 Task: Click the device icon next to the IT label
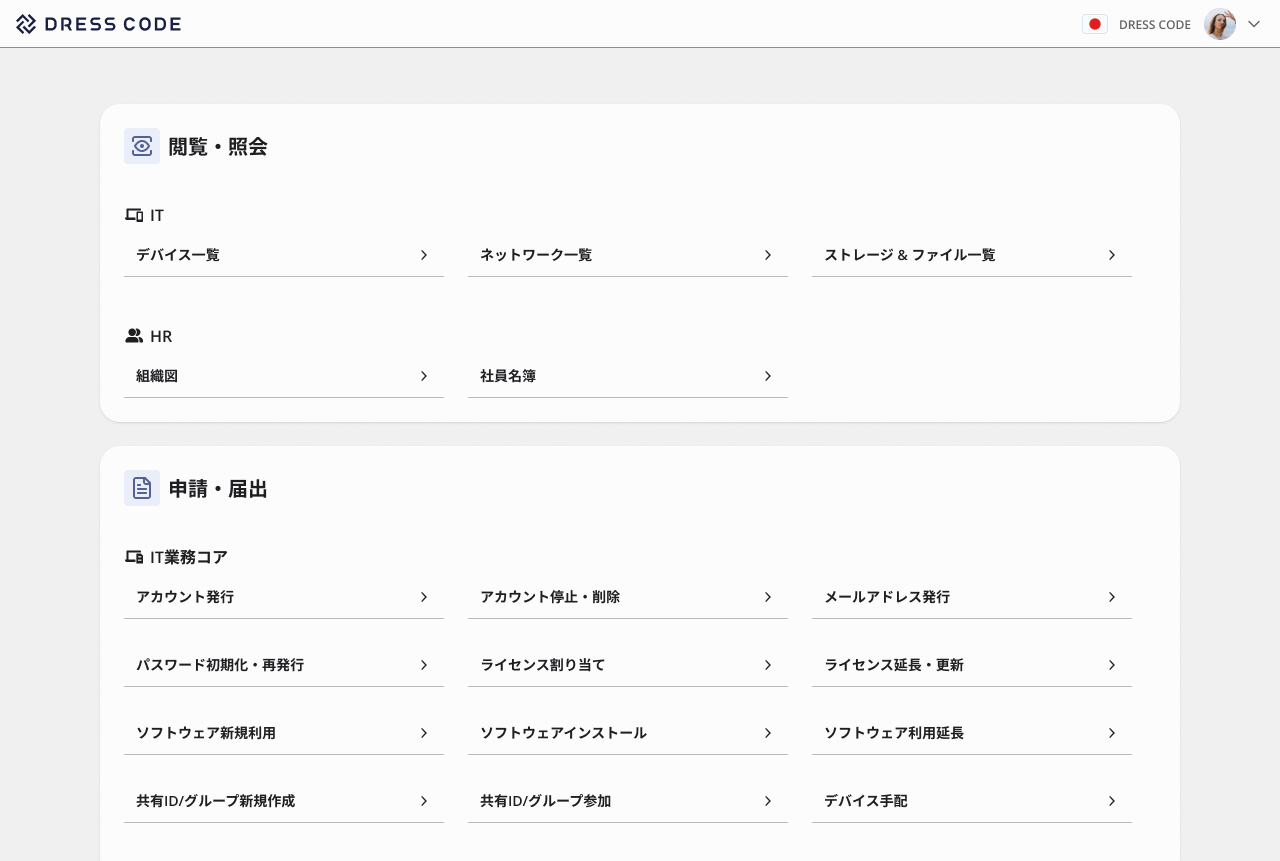pyautogui.click(x=134, y=214)
